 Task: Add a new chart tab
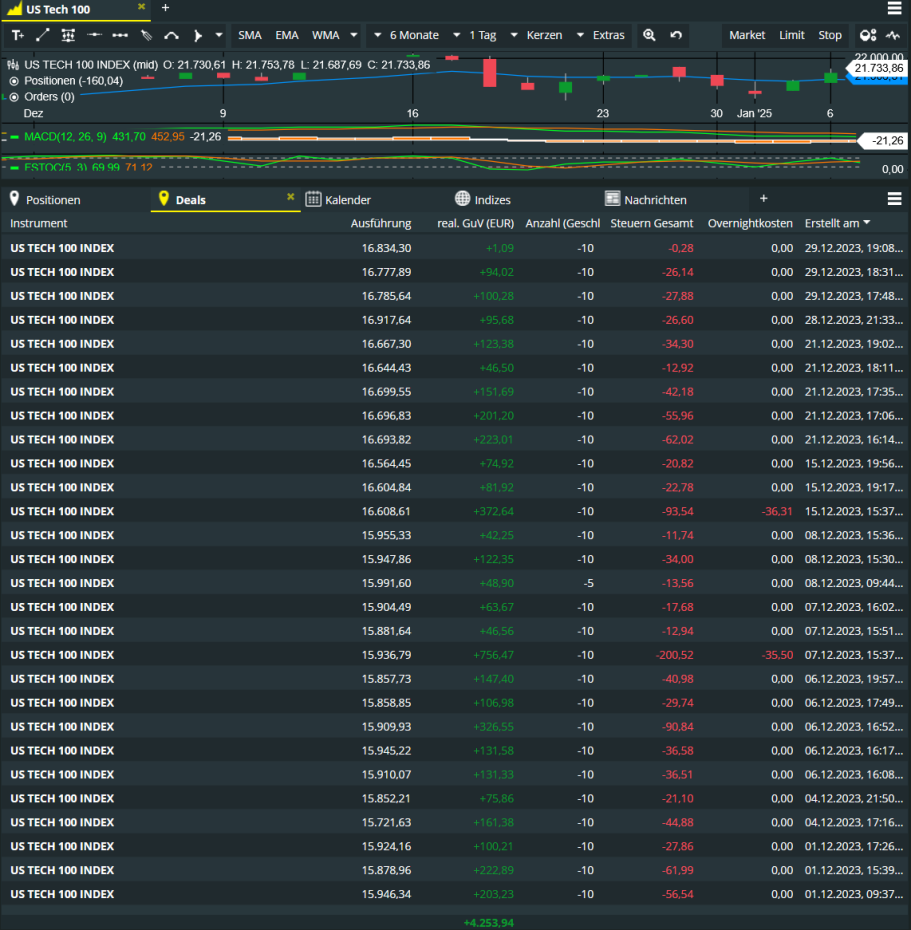165,8
